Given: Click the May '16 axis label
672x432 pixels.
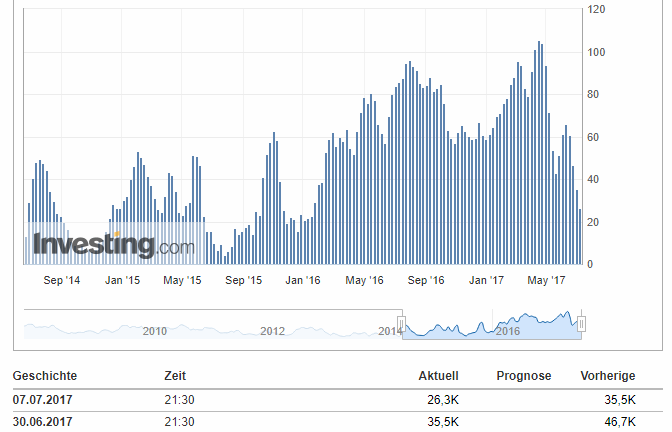Looking at the screenshot, I should (x=364, y=280).
